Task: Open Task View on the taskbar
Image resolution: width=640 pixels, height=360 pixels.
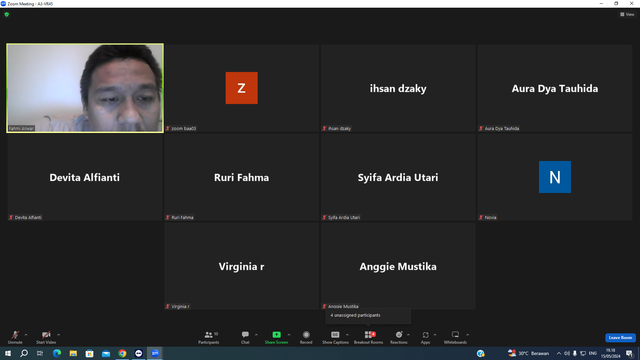Action: click(x=40, y=353)
